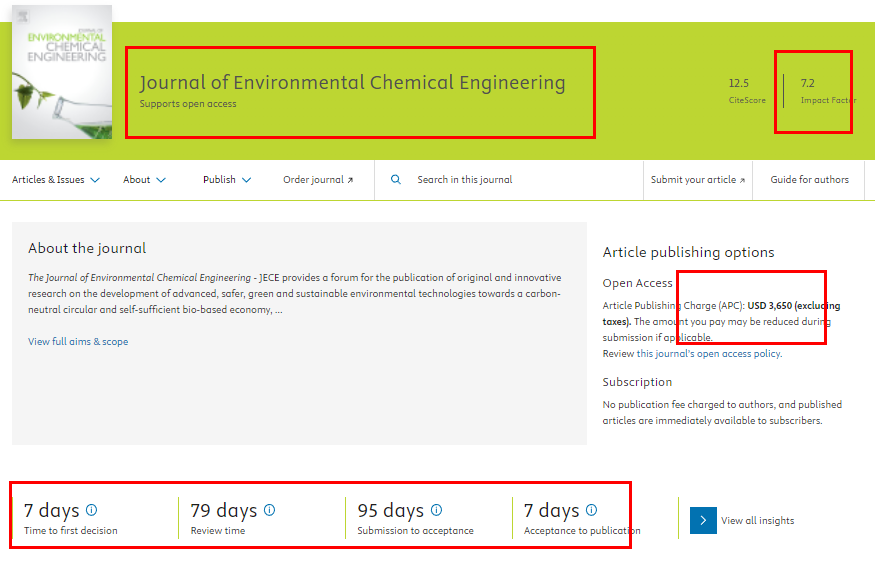Click the 12.5 CiteScore metric
Screen dimensions: 875x563
click(x=747, y=90)
